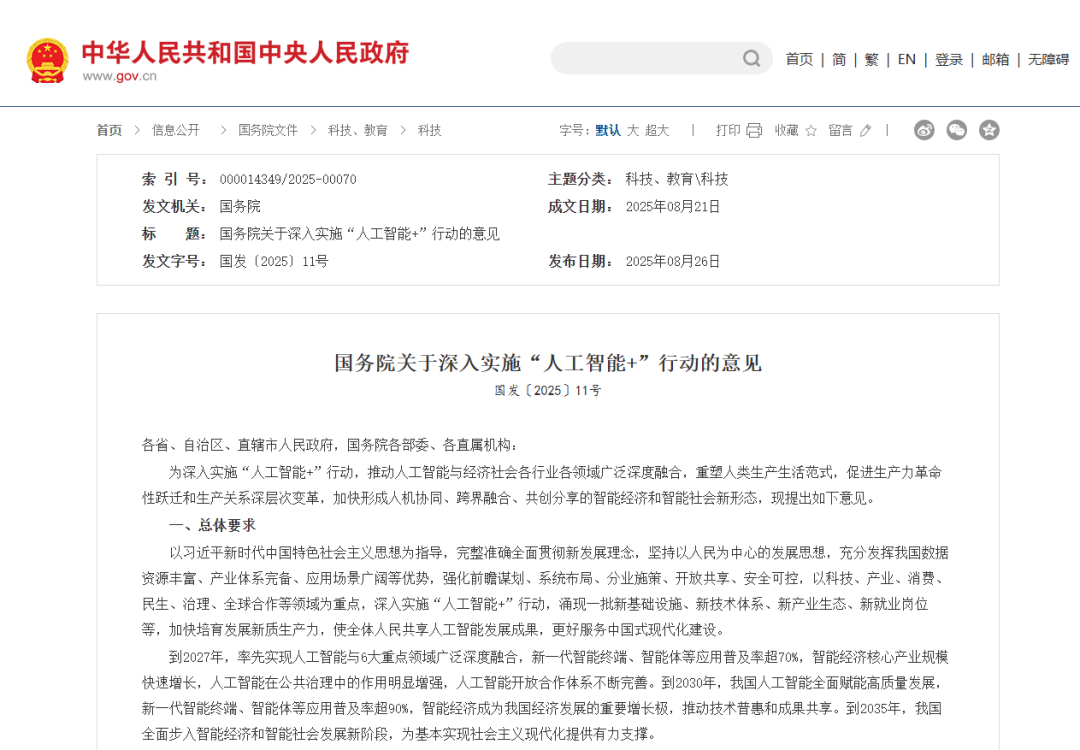Open the 登录 login link
The image size is (1080, 750).
click(x=948, y=60)
